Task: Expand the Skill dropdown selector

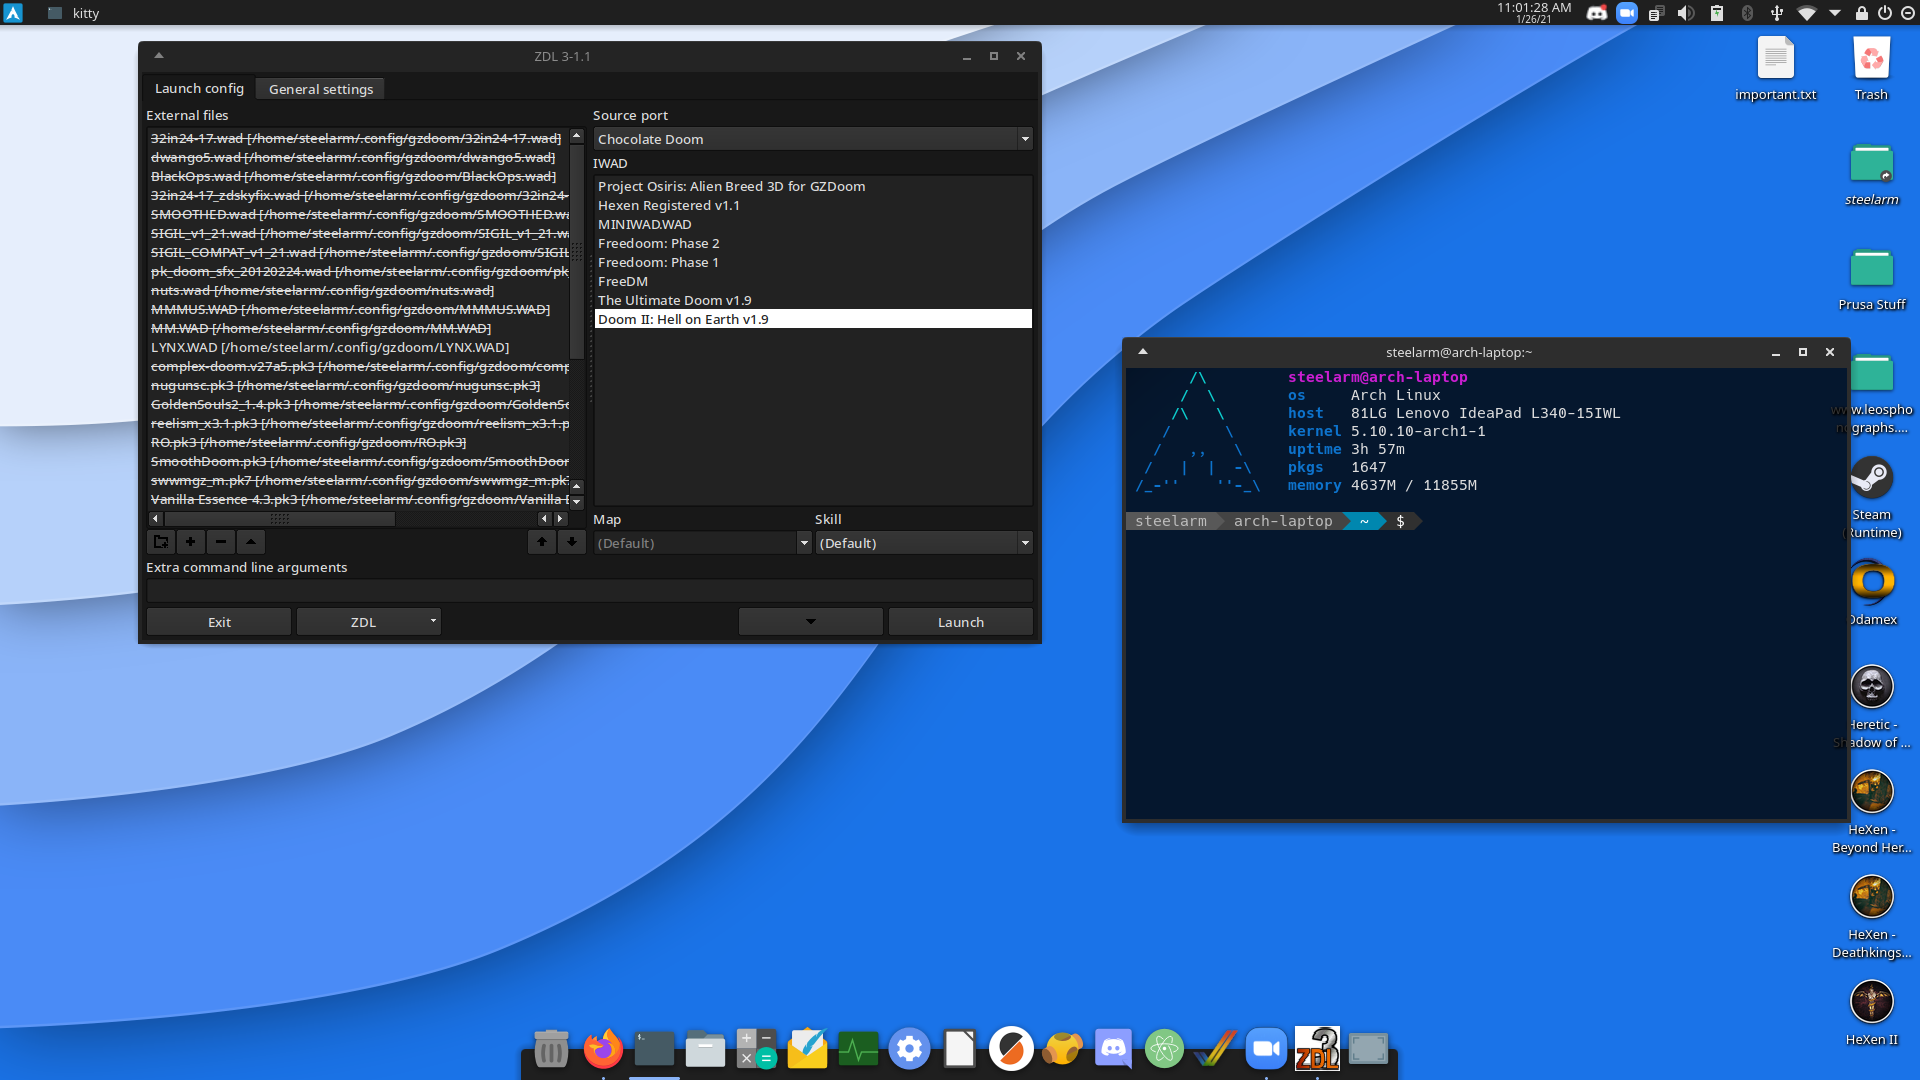Action: (x=1025, y=543)
